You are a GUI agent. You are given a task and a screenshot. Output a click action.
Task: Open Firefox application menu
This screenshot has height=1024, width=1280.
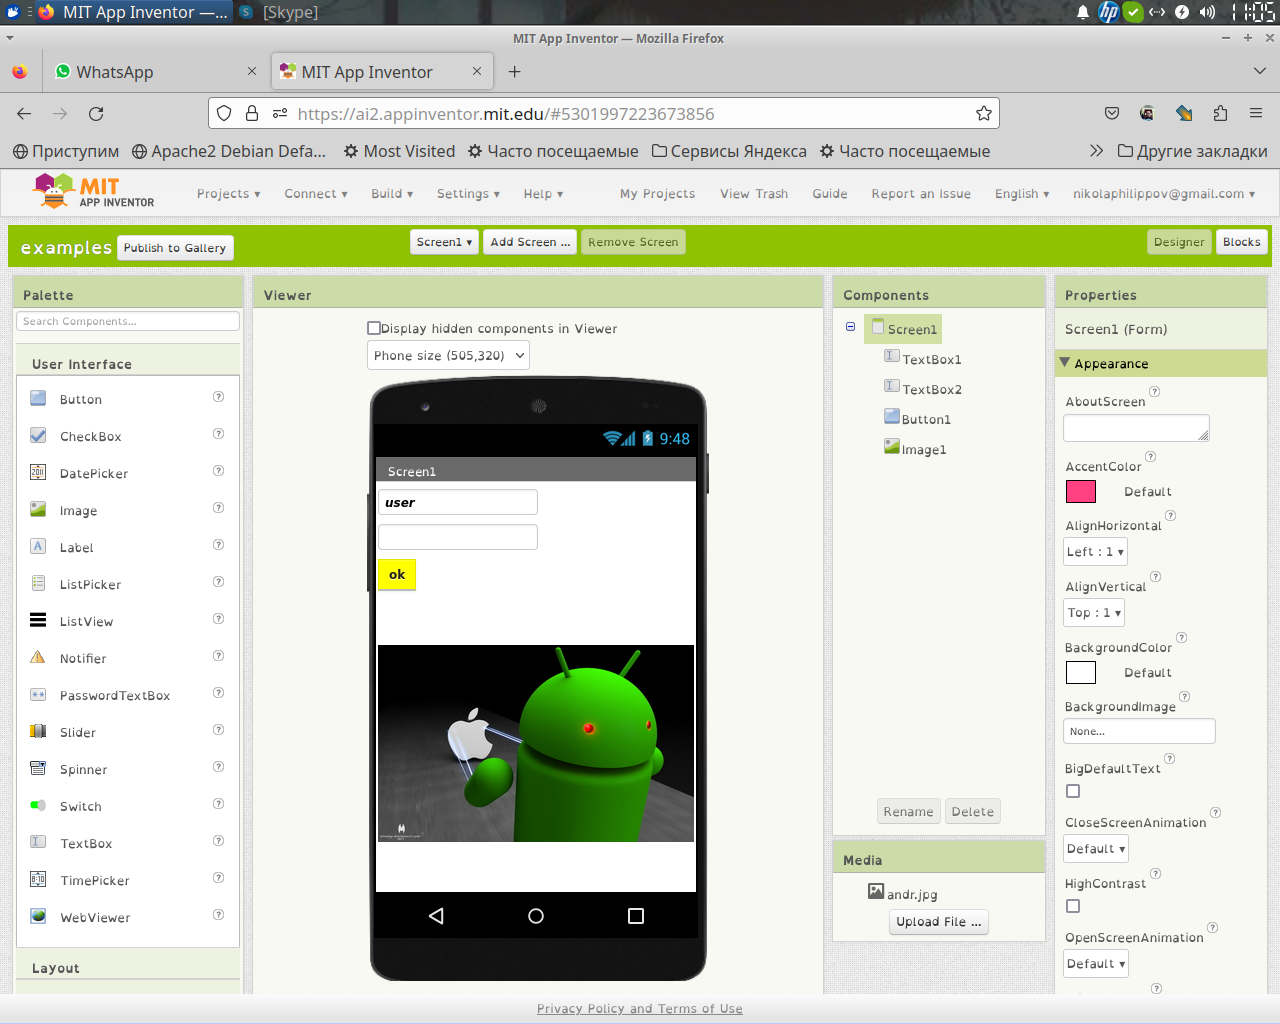1256,114
